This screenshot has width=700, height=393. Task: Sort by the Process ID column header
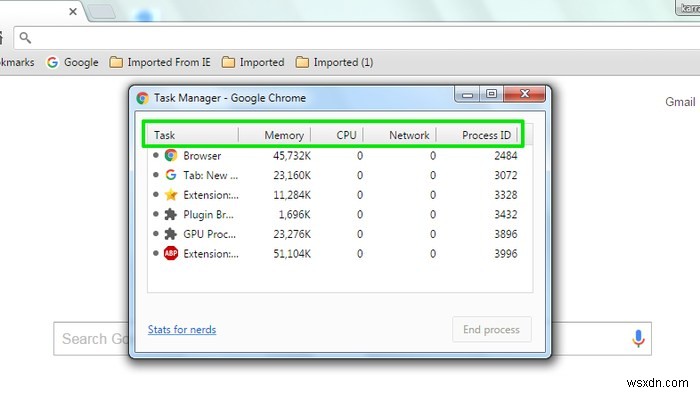[477, 135]
